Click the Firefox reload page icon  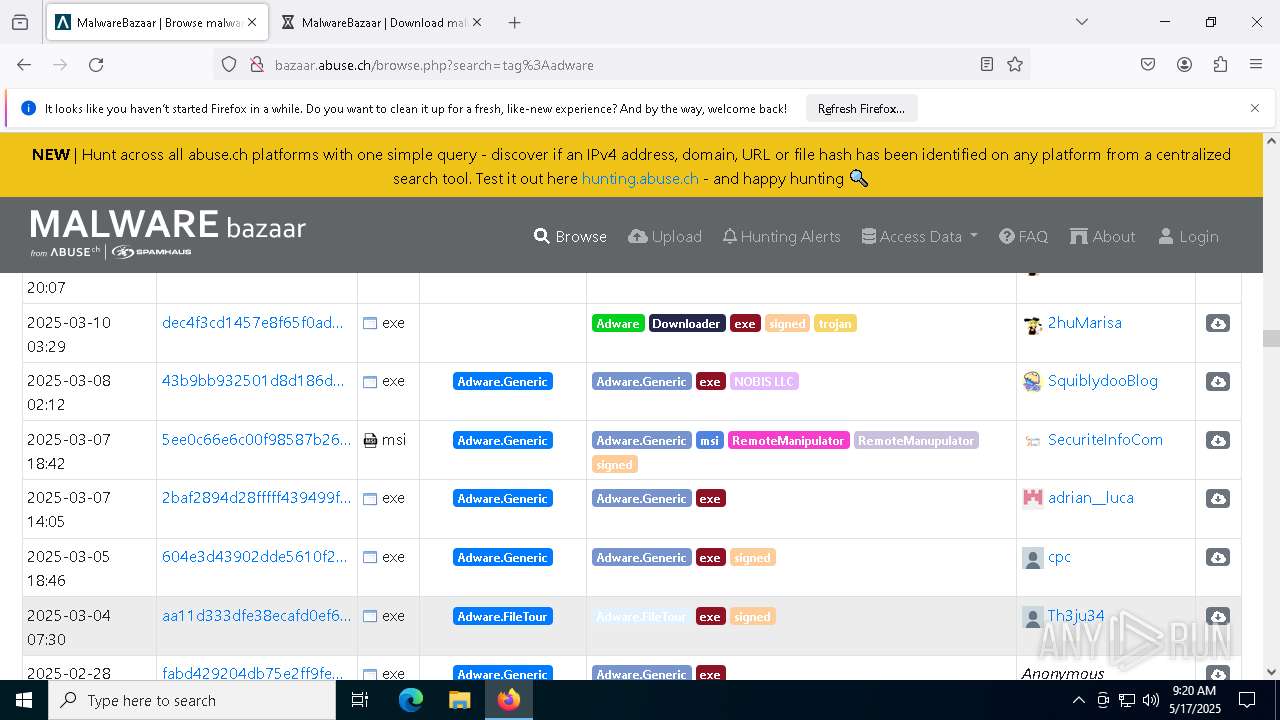click(x=96, y=65)
